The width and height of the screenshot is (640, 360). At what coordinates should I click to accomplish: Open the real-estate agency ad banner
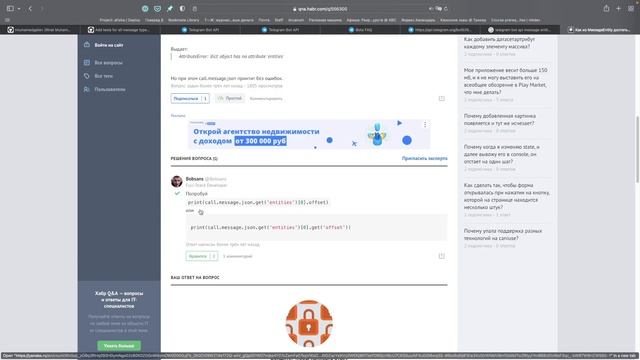click(309, 134)
